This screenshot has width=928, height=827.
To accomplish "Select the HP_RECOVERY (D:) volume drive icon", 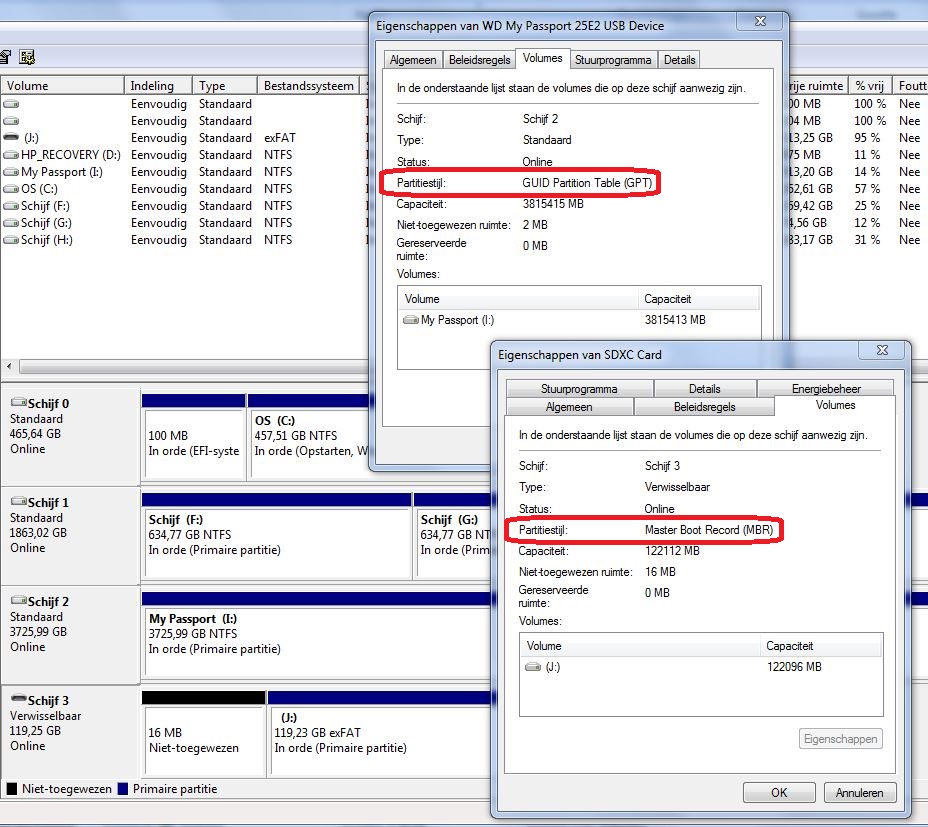I will coord(11,155).
